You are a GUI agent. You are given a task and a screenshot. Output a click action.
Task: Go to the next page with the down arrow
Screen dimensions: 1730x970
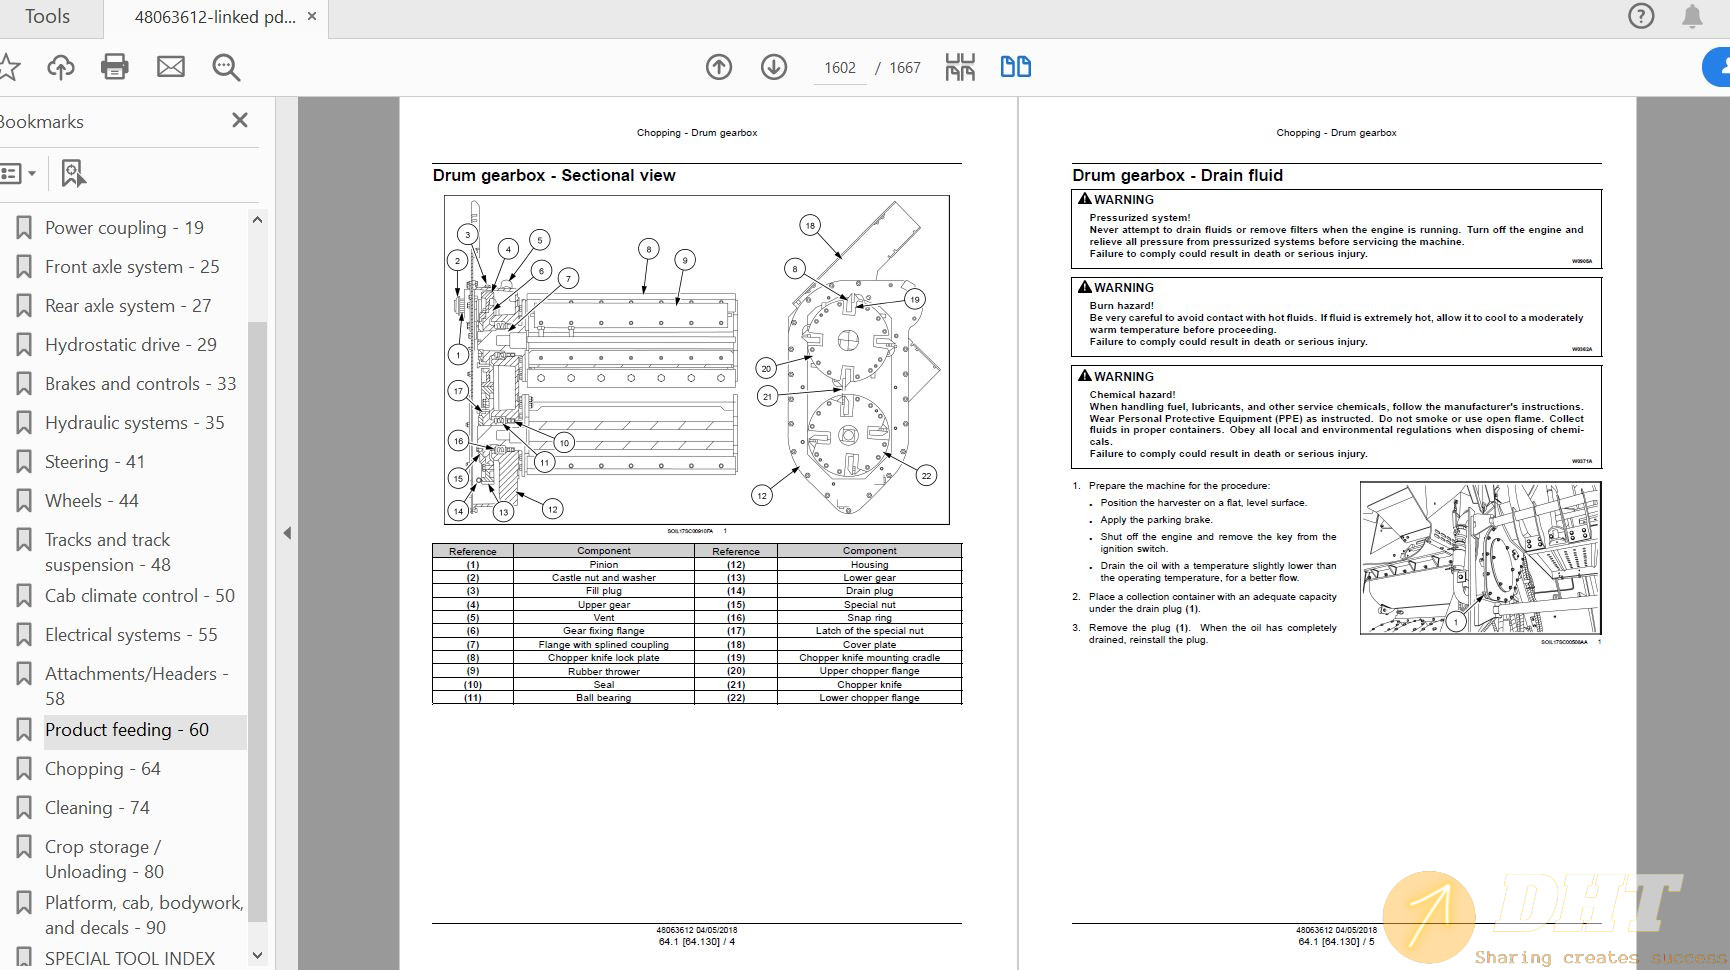tap(774, 67)
